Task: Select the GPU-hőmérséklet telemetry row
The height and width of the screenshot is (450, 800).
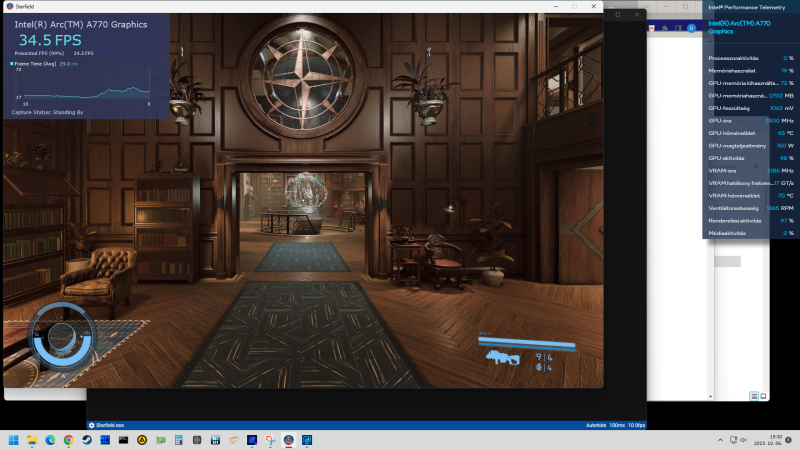Action: coord(751,133)
